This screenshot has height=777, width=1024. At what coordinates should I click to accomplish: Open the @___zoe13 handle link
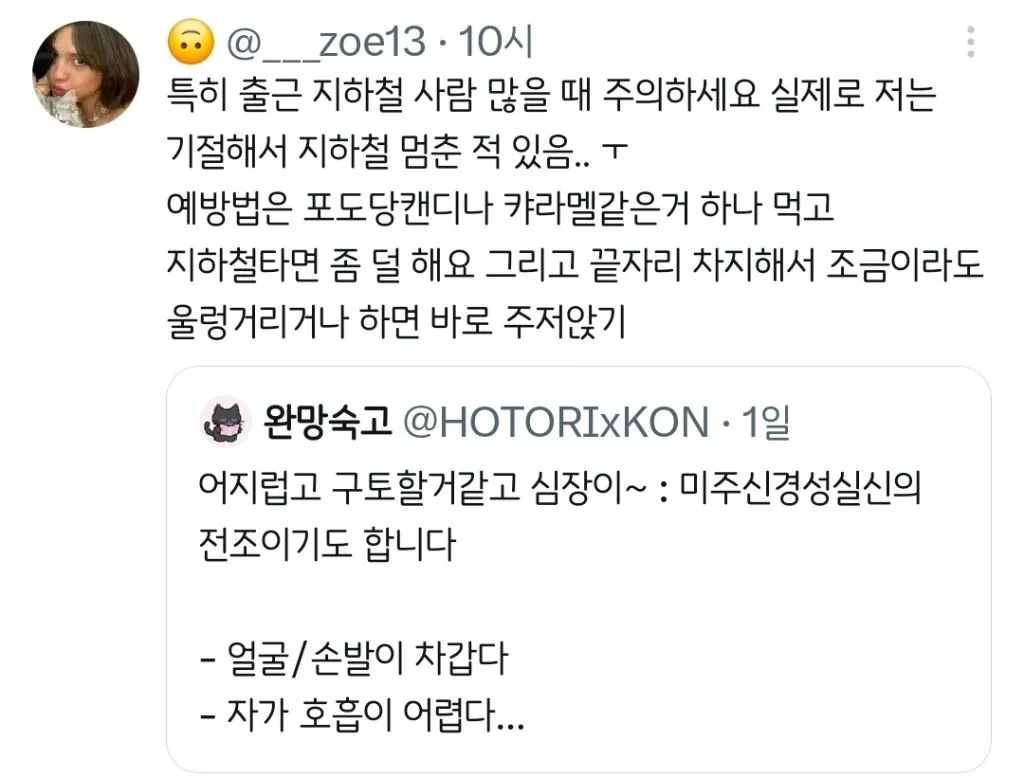point(326,42)
